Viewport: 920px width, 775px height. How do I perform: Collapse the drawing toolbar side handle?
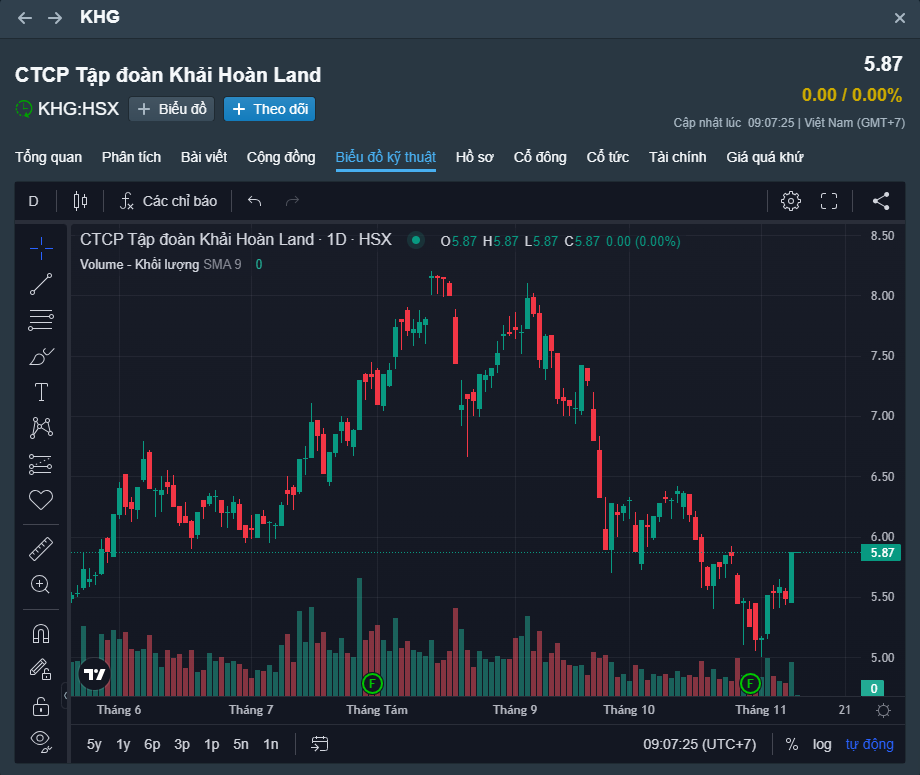coord(66,696)
